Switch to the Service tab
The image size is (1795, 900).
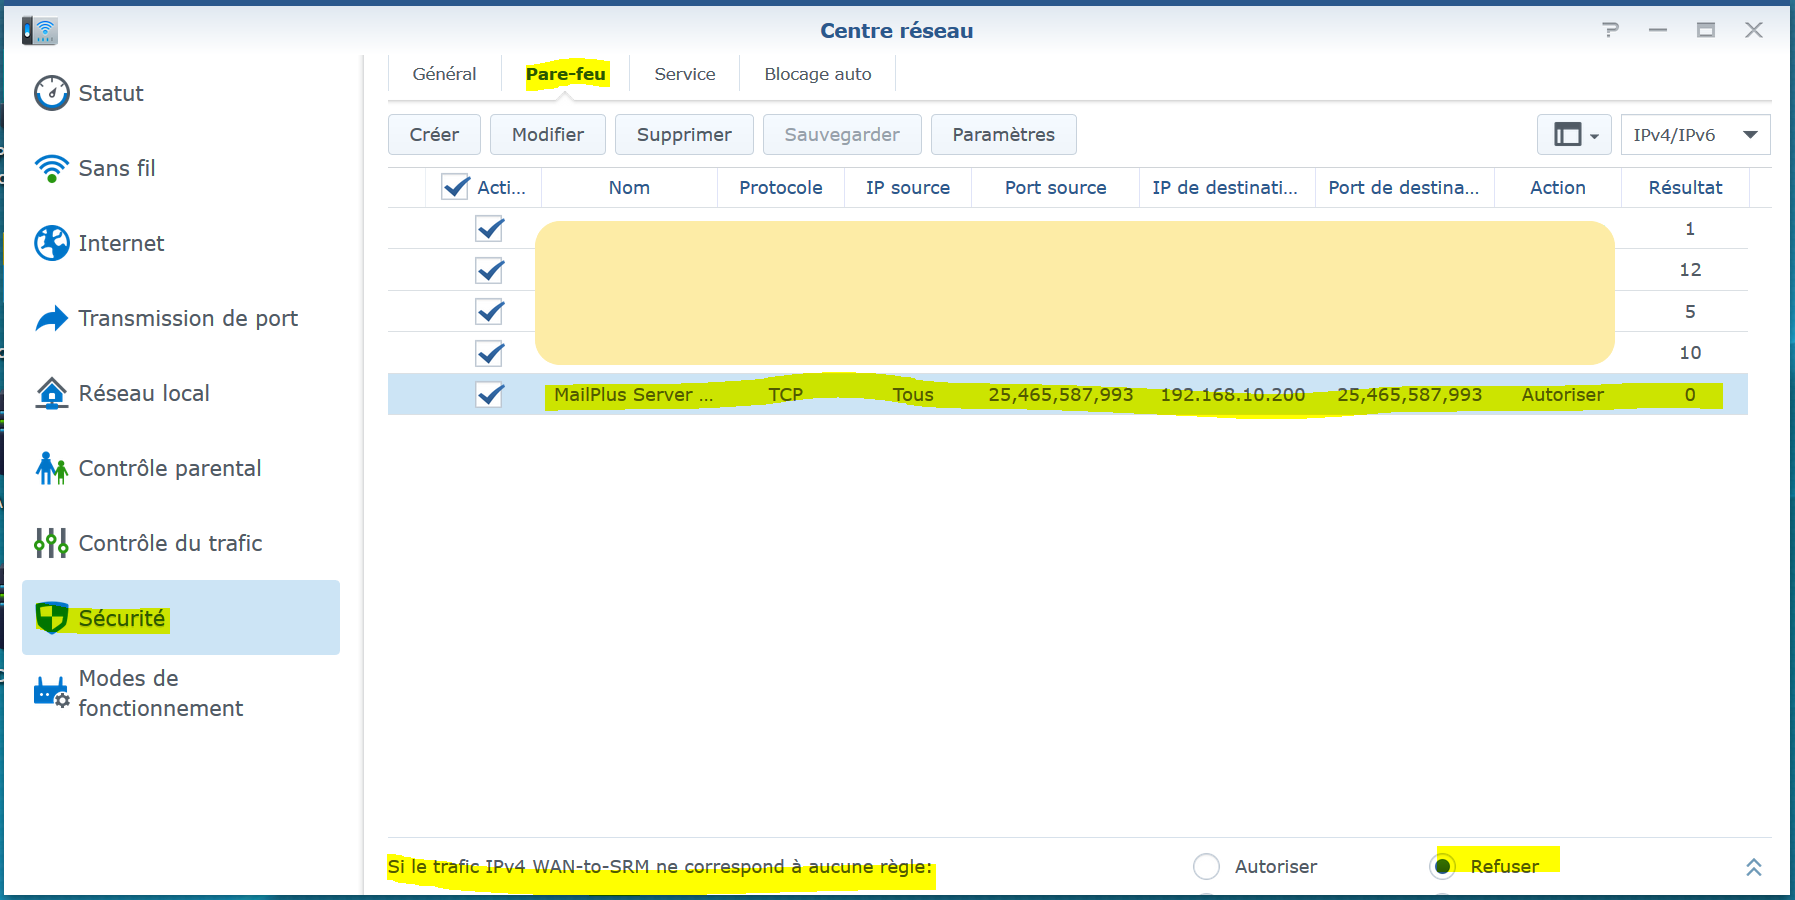[684, 74]
